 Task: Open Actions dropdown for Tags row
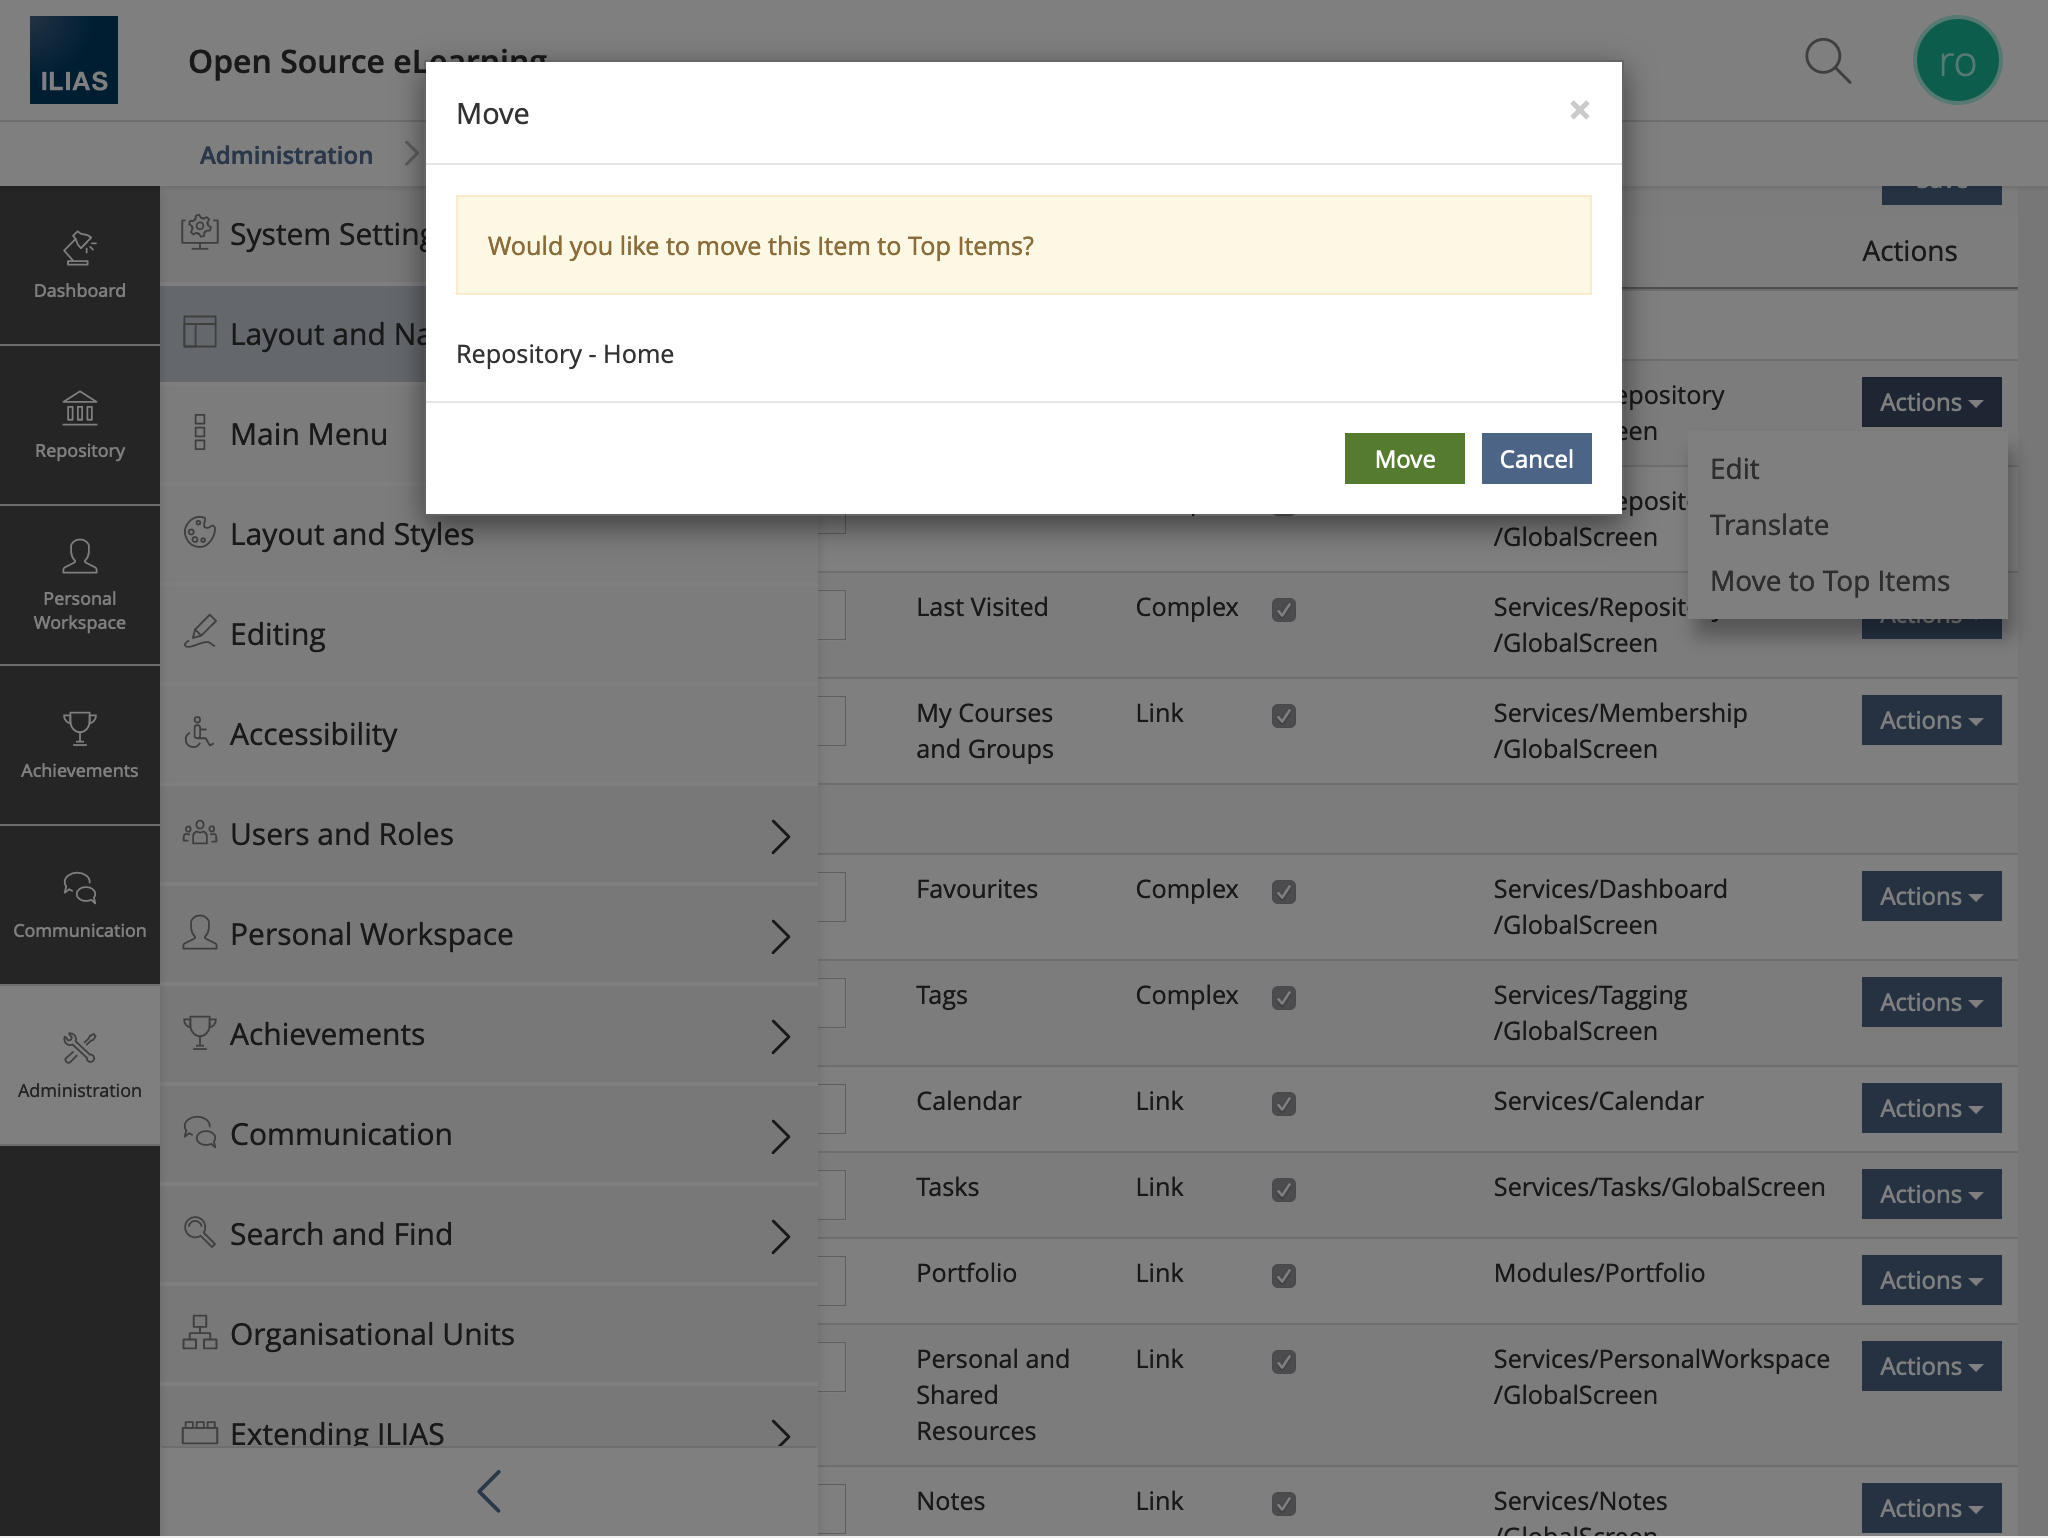[1930, 1002]
